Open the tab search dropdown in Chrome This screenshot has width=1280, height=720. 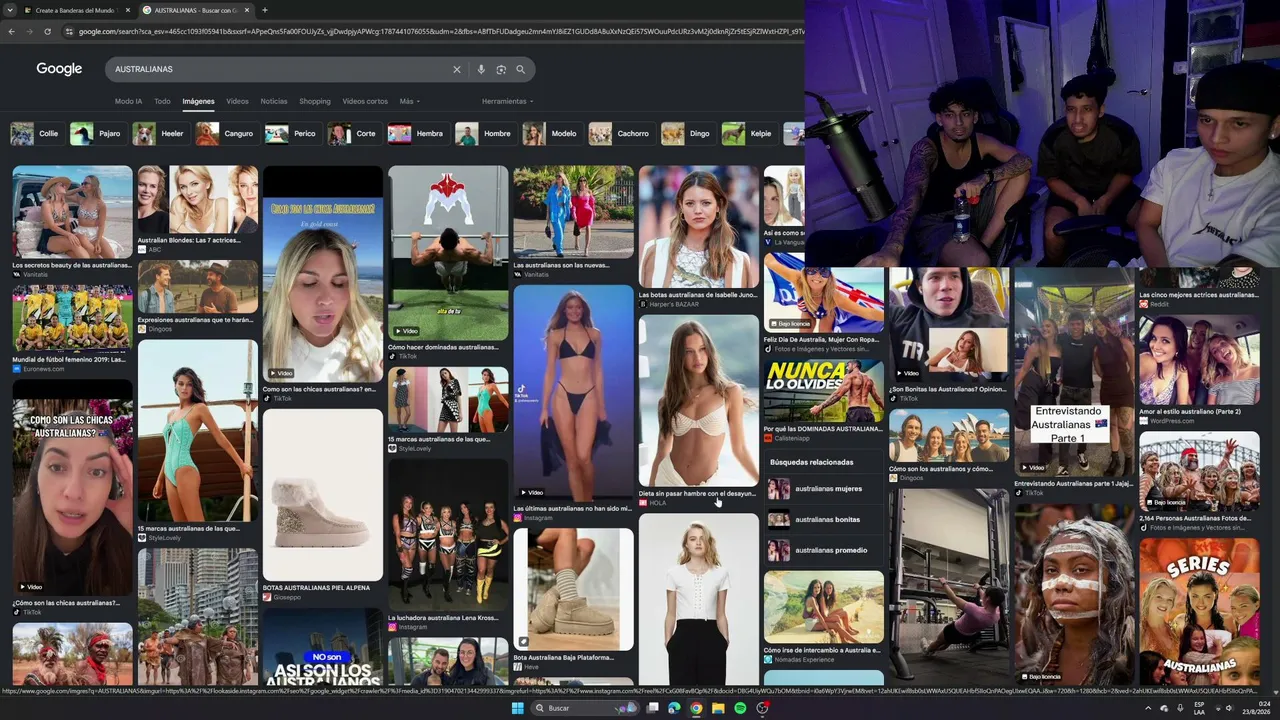pyautogui.click(x=11, y=10)
